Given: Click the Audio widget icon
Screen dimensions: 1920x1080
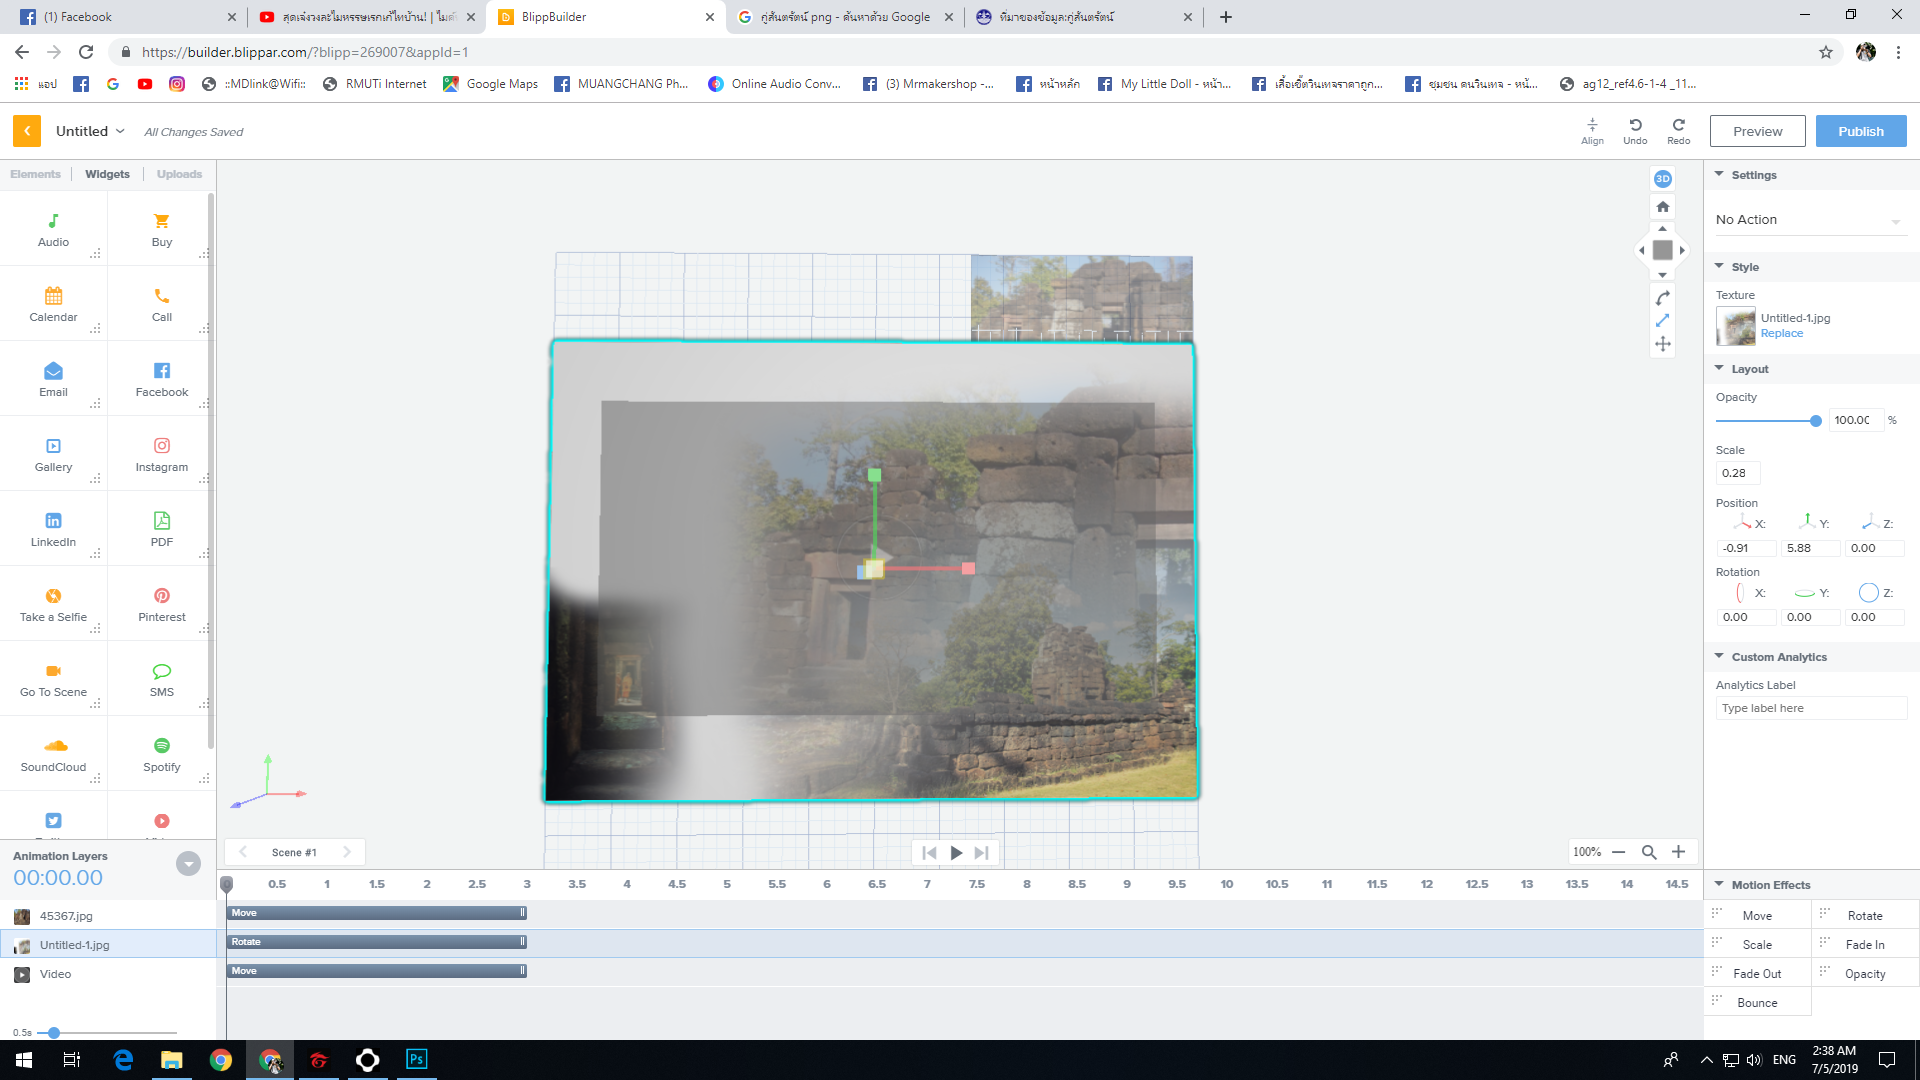Looking at the screenshot, I should tap(53, 221).
